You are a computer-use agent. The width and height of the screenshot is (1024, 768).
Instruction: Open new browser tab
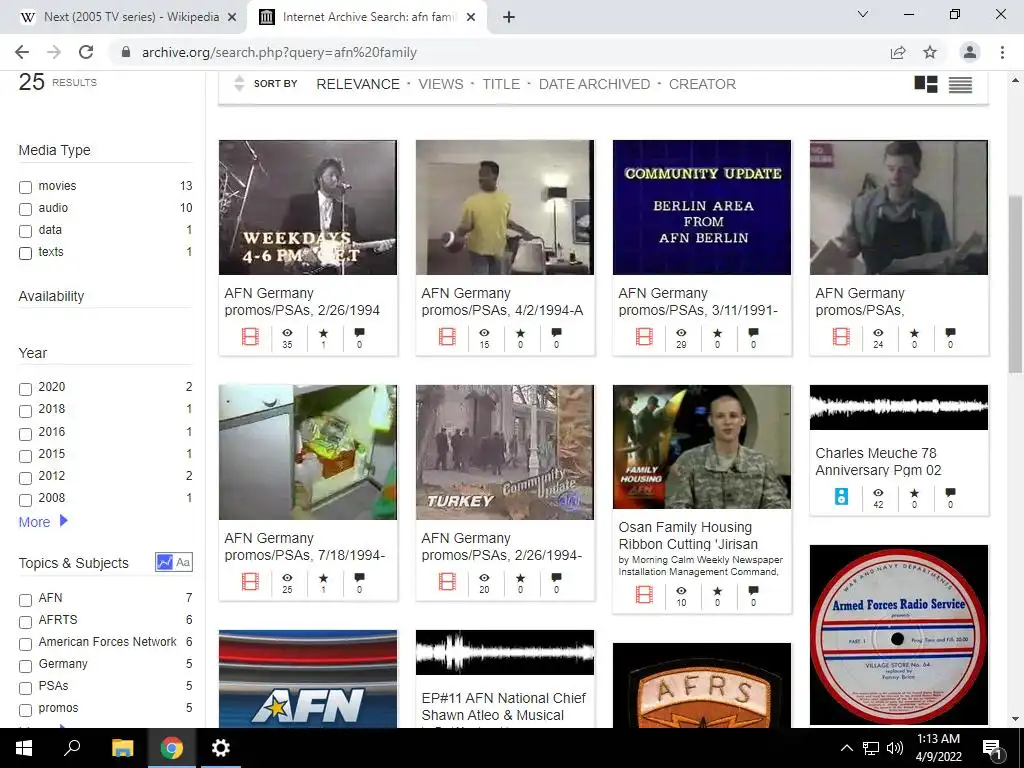509,17
